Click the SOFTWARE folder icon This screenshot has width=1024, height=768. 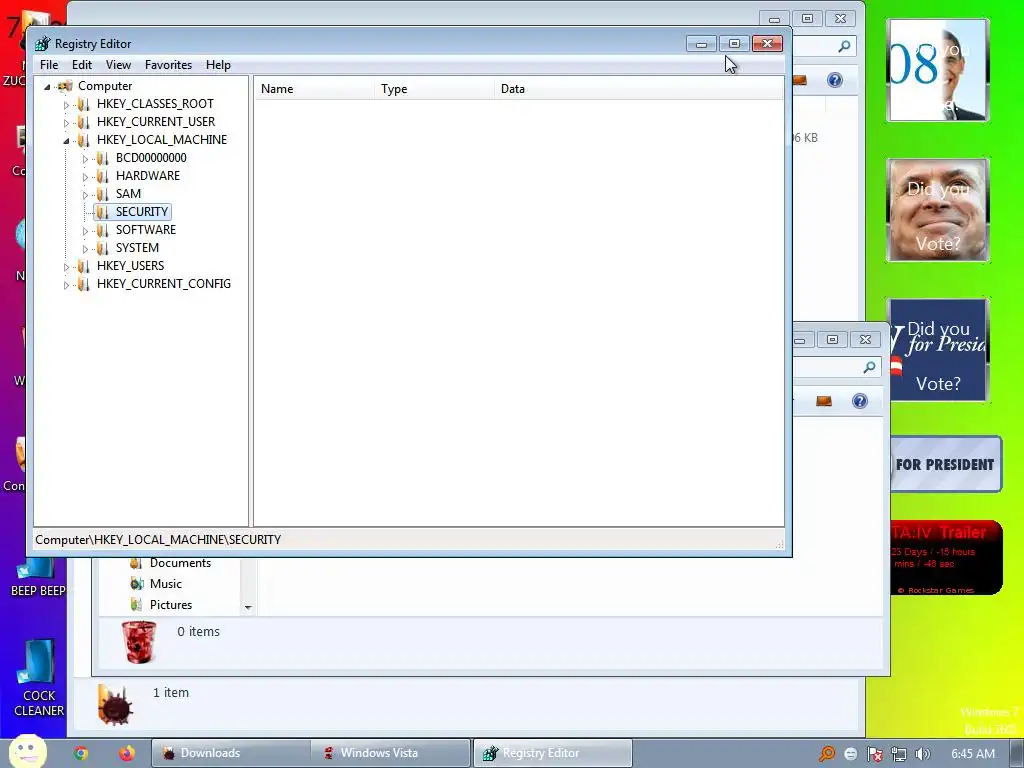(102, 230)
